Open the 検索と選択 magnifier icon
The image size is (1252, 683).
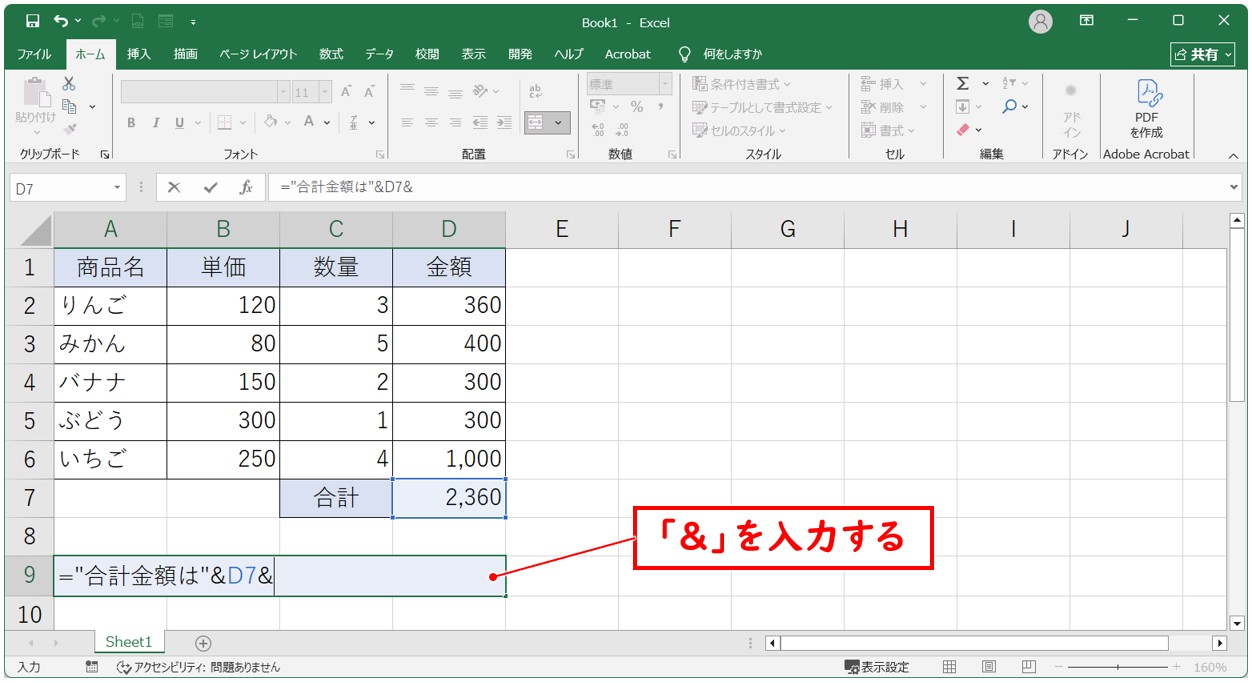[1010, 106]
